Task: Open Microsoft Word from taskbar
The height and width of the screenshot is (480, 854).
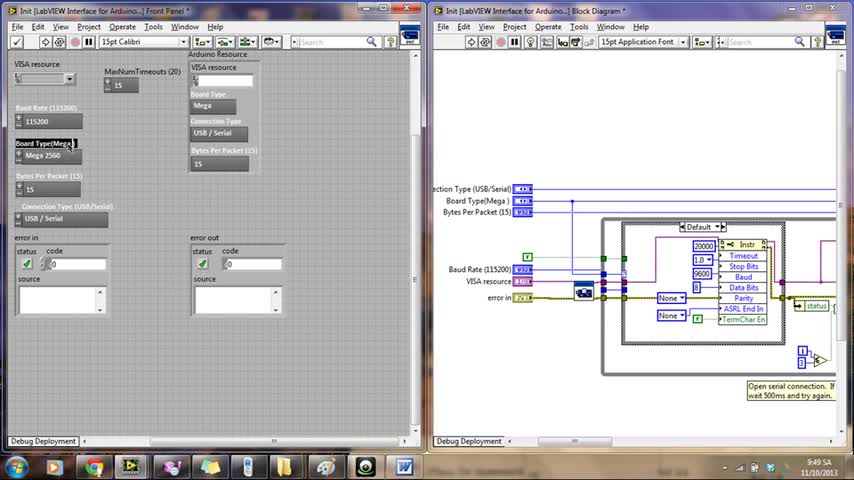Action: [x=404, y=467]
